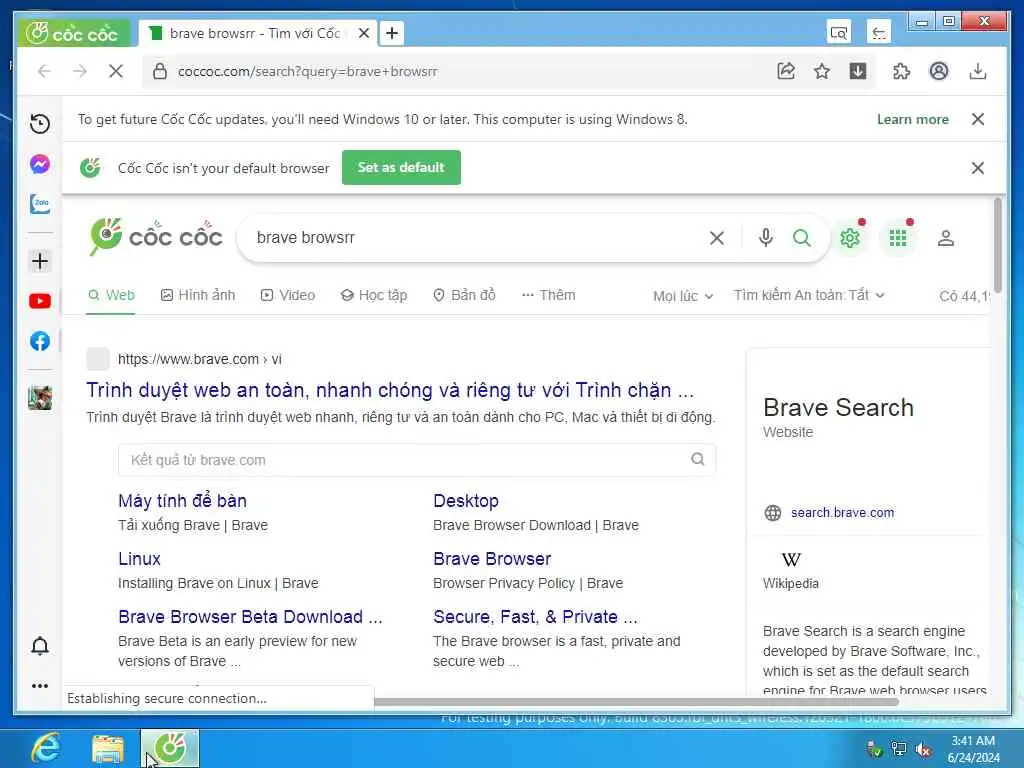Viewport: 1024px width, 768px height.
Task: Select the Web results tab
Action: [x=111, y=295]
